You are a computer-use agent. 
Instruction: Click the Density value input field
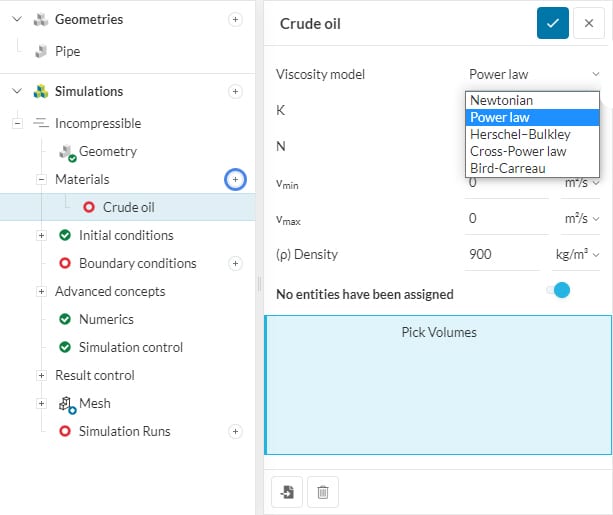coord(501,255)
